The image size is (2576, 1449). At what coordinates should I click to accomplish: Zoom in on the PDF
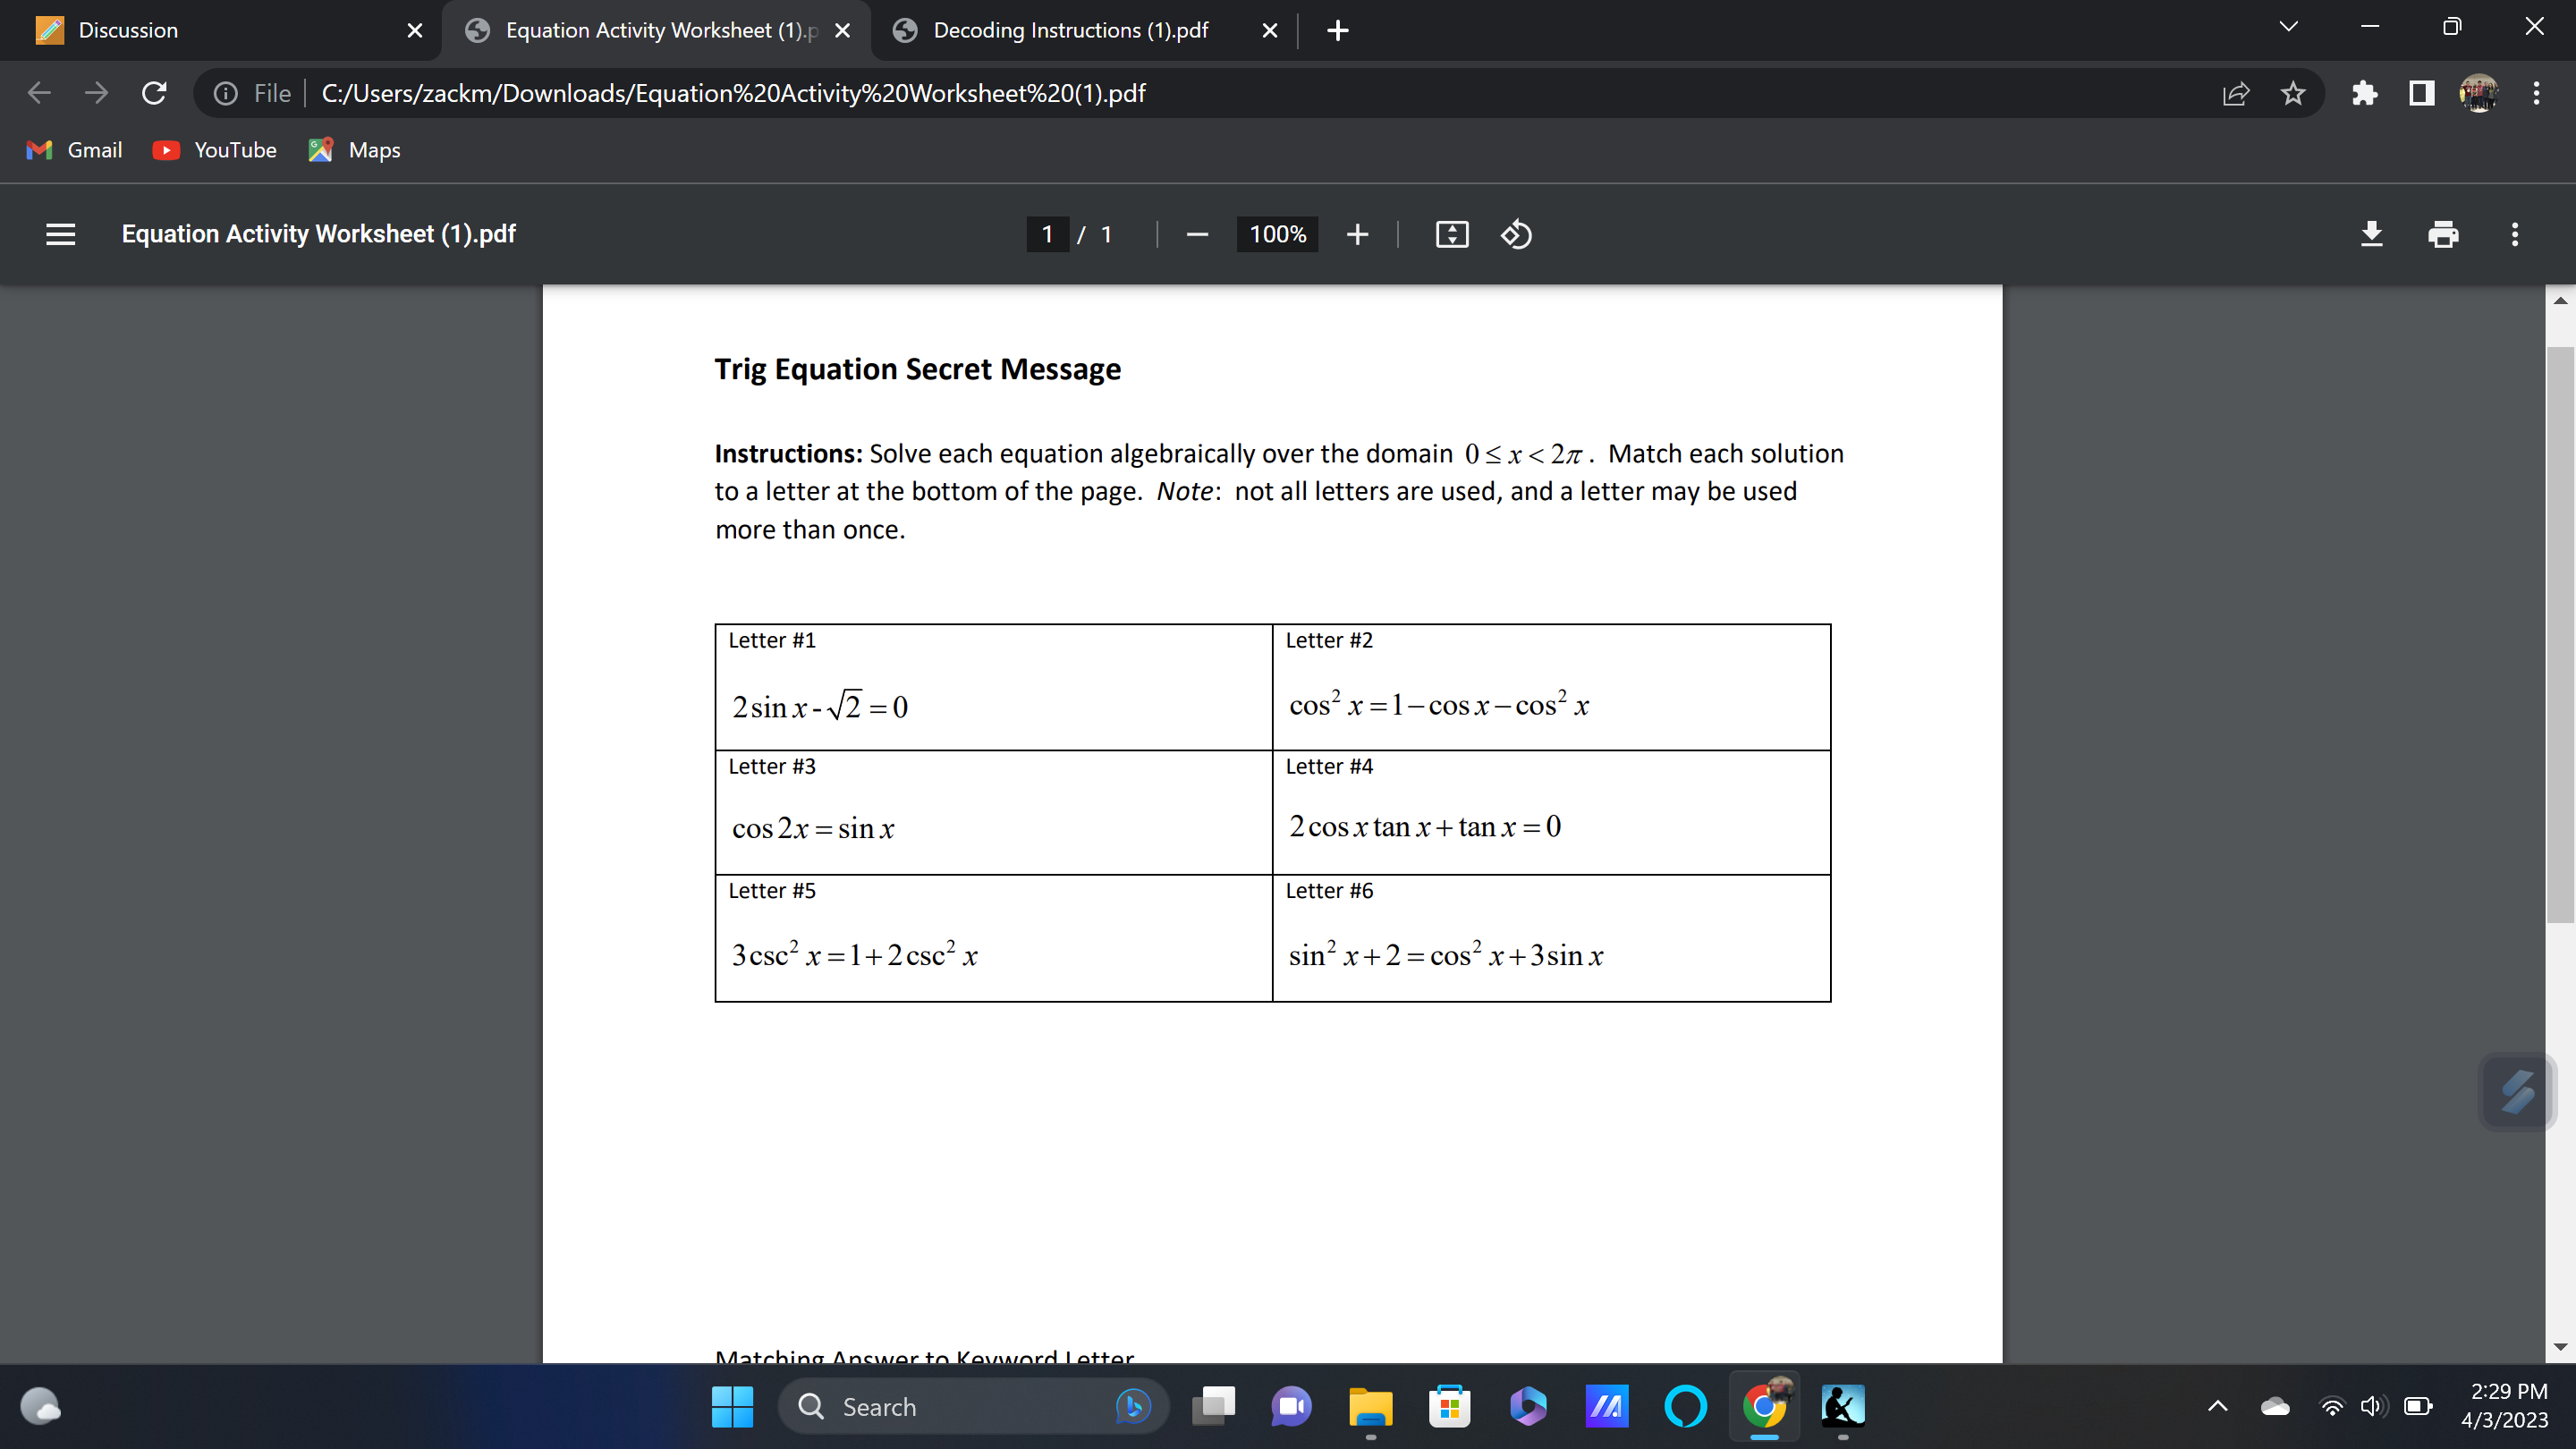1357,234
